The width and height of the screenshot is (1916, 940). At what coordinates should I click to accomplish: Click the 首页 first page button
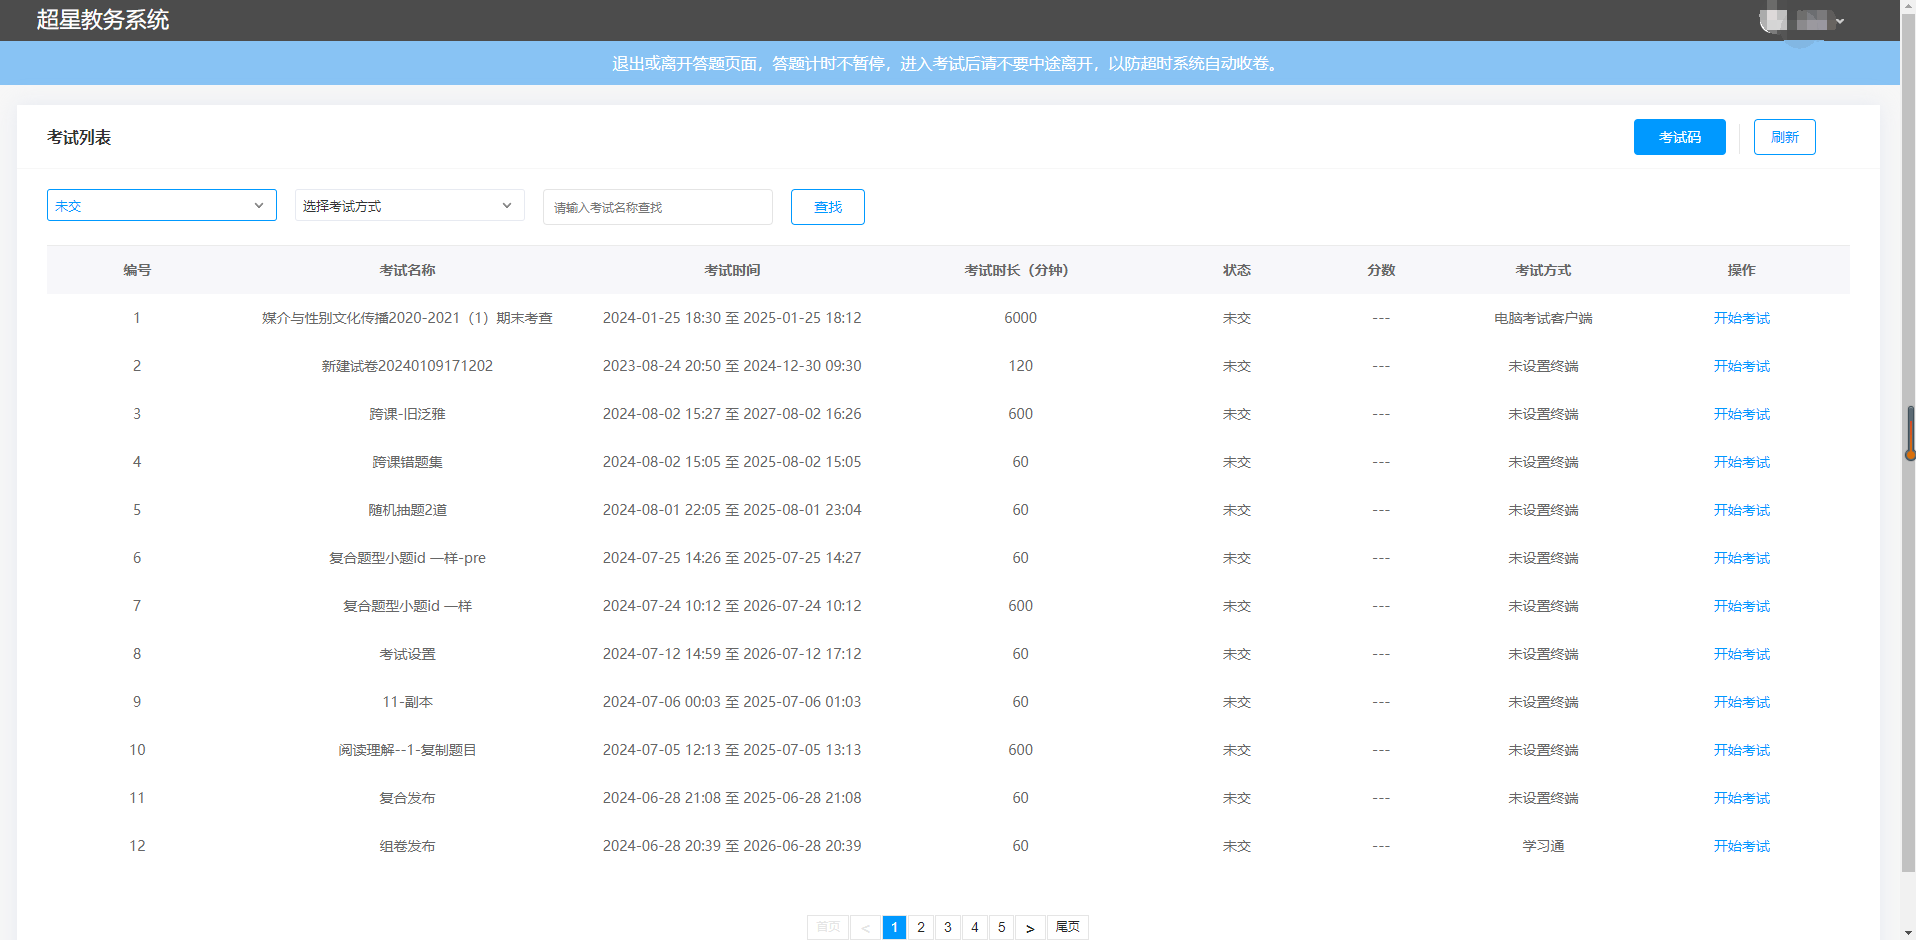(x=828, y=927)
